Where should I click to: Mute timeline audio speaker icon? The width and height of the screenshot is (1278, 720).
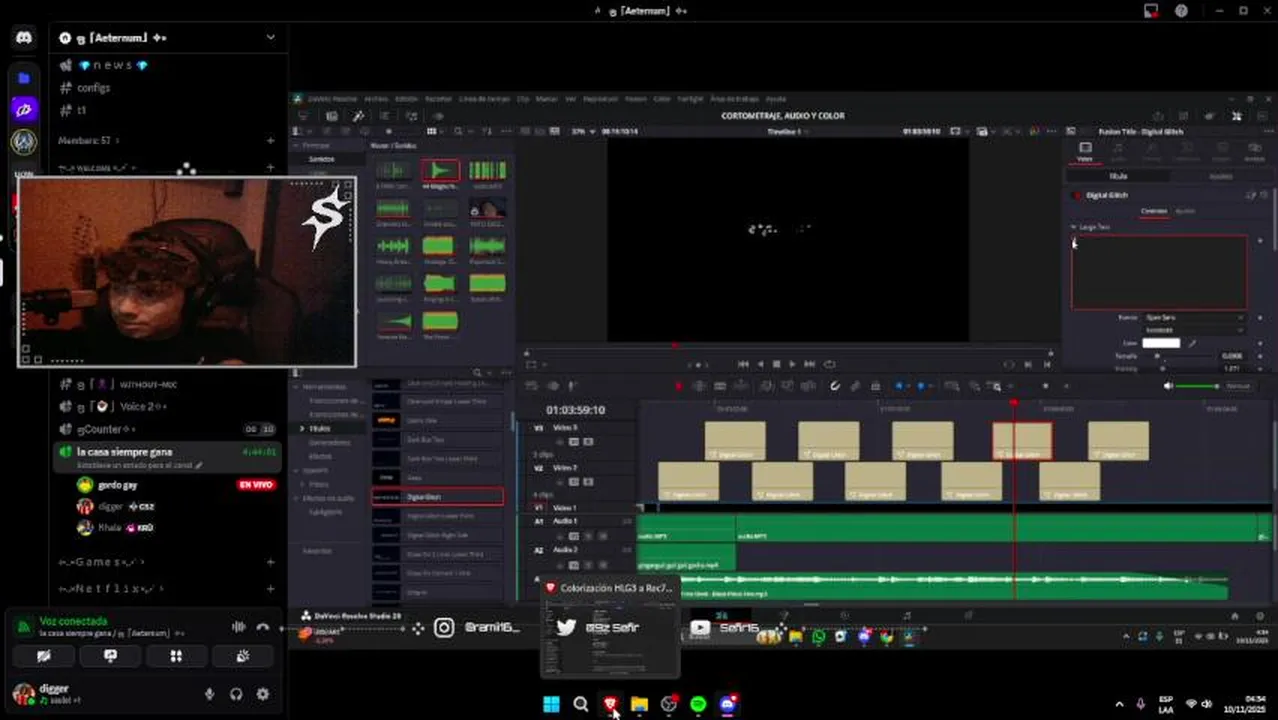(x=1168, y=386)
